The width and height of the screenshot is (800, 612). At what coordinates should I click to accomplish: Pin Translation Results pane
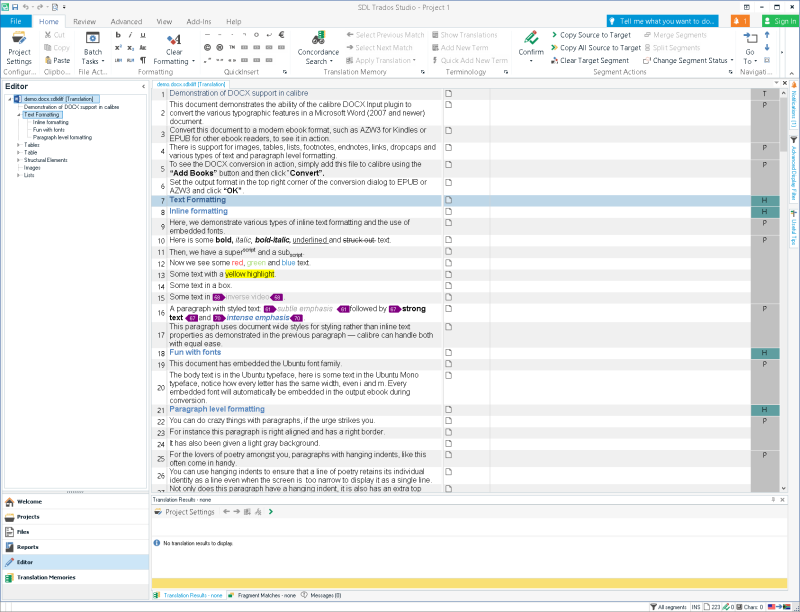[773, 500]
